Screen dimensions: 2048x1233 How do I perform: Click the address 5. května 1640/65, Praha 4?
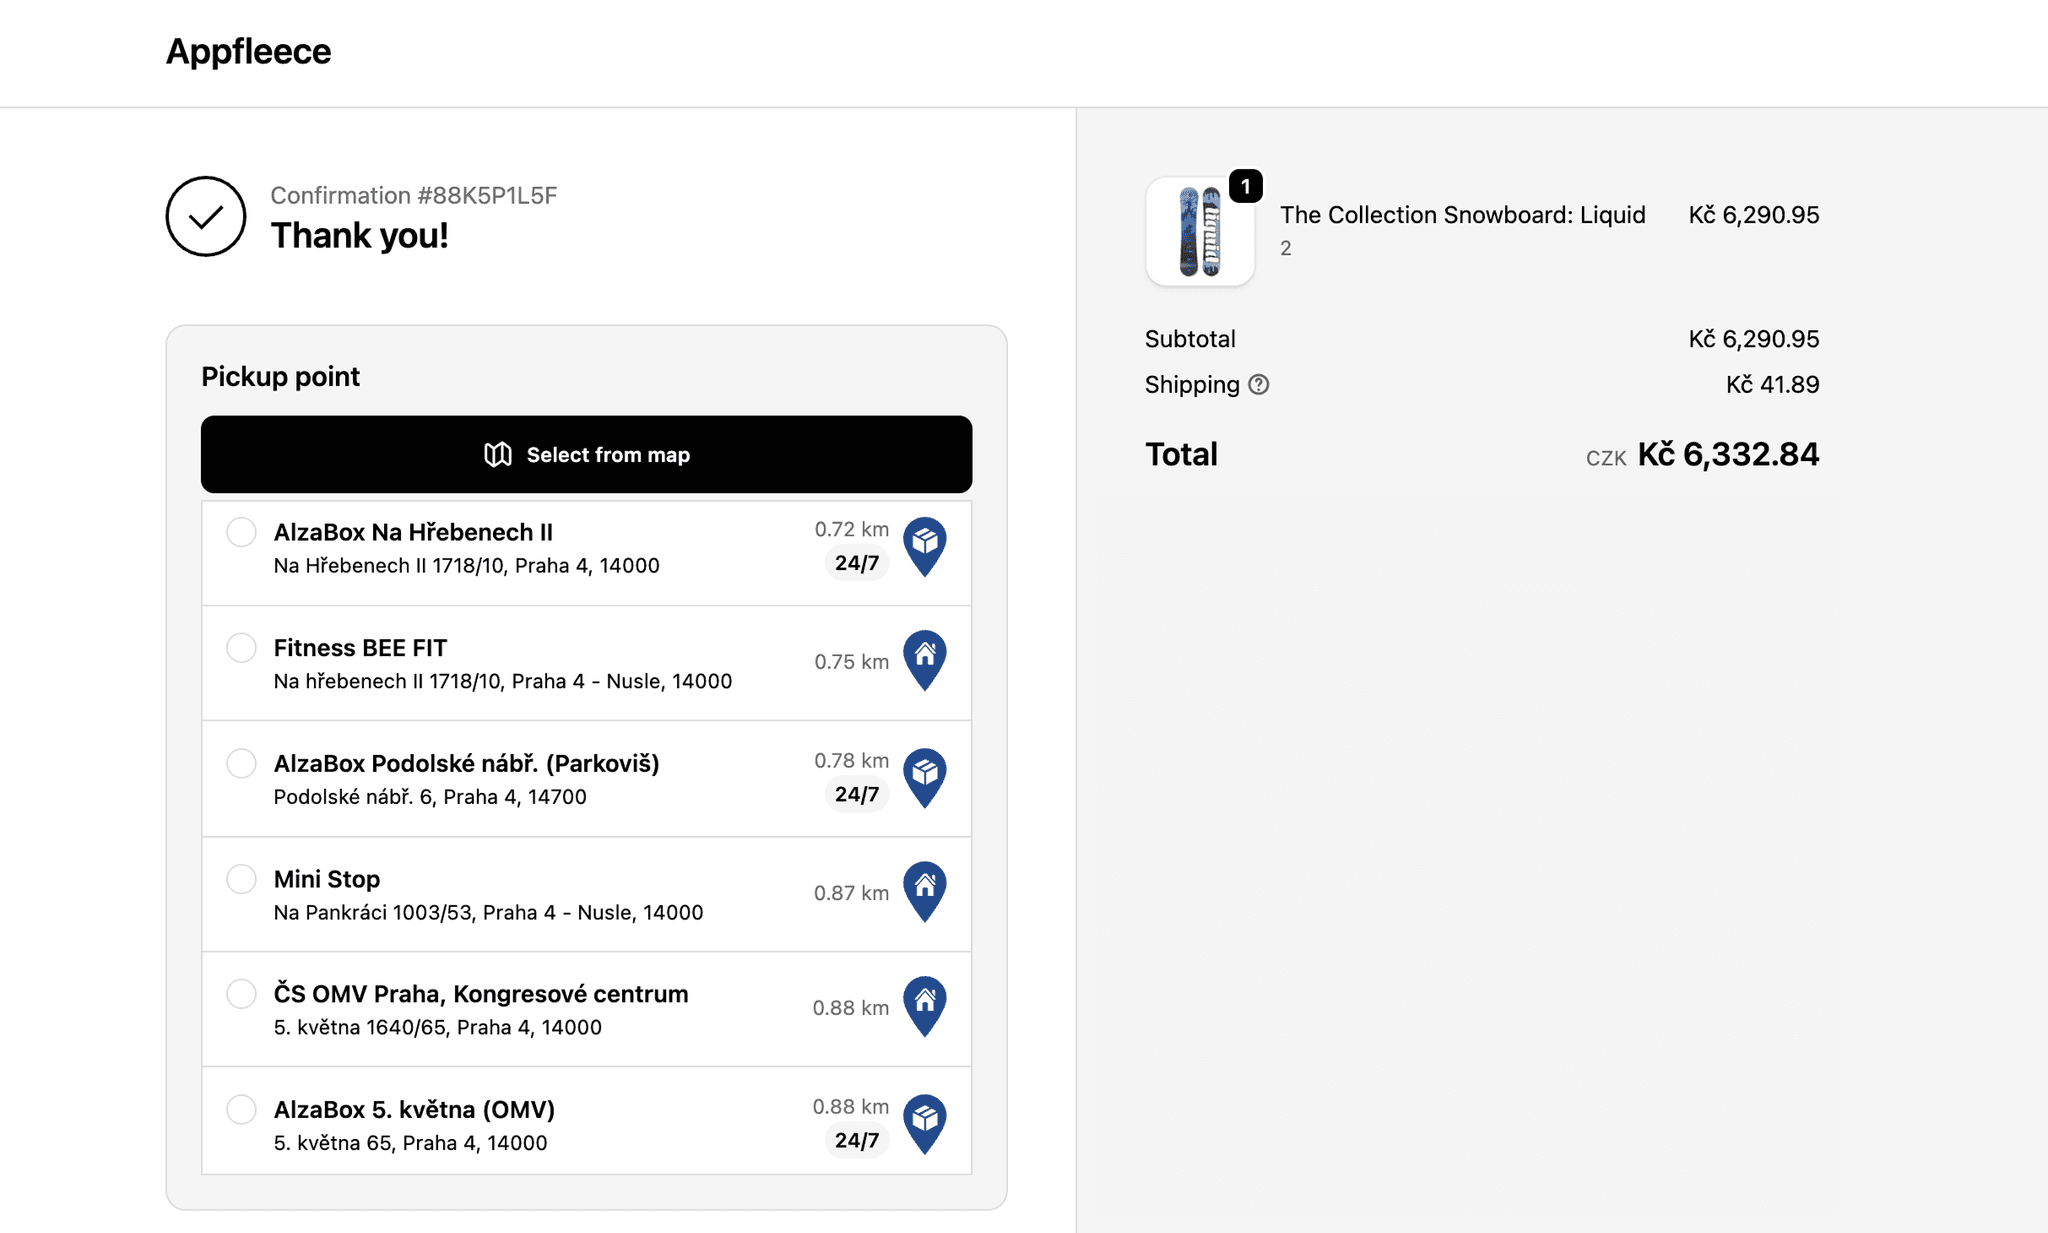pos(437,1027)
